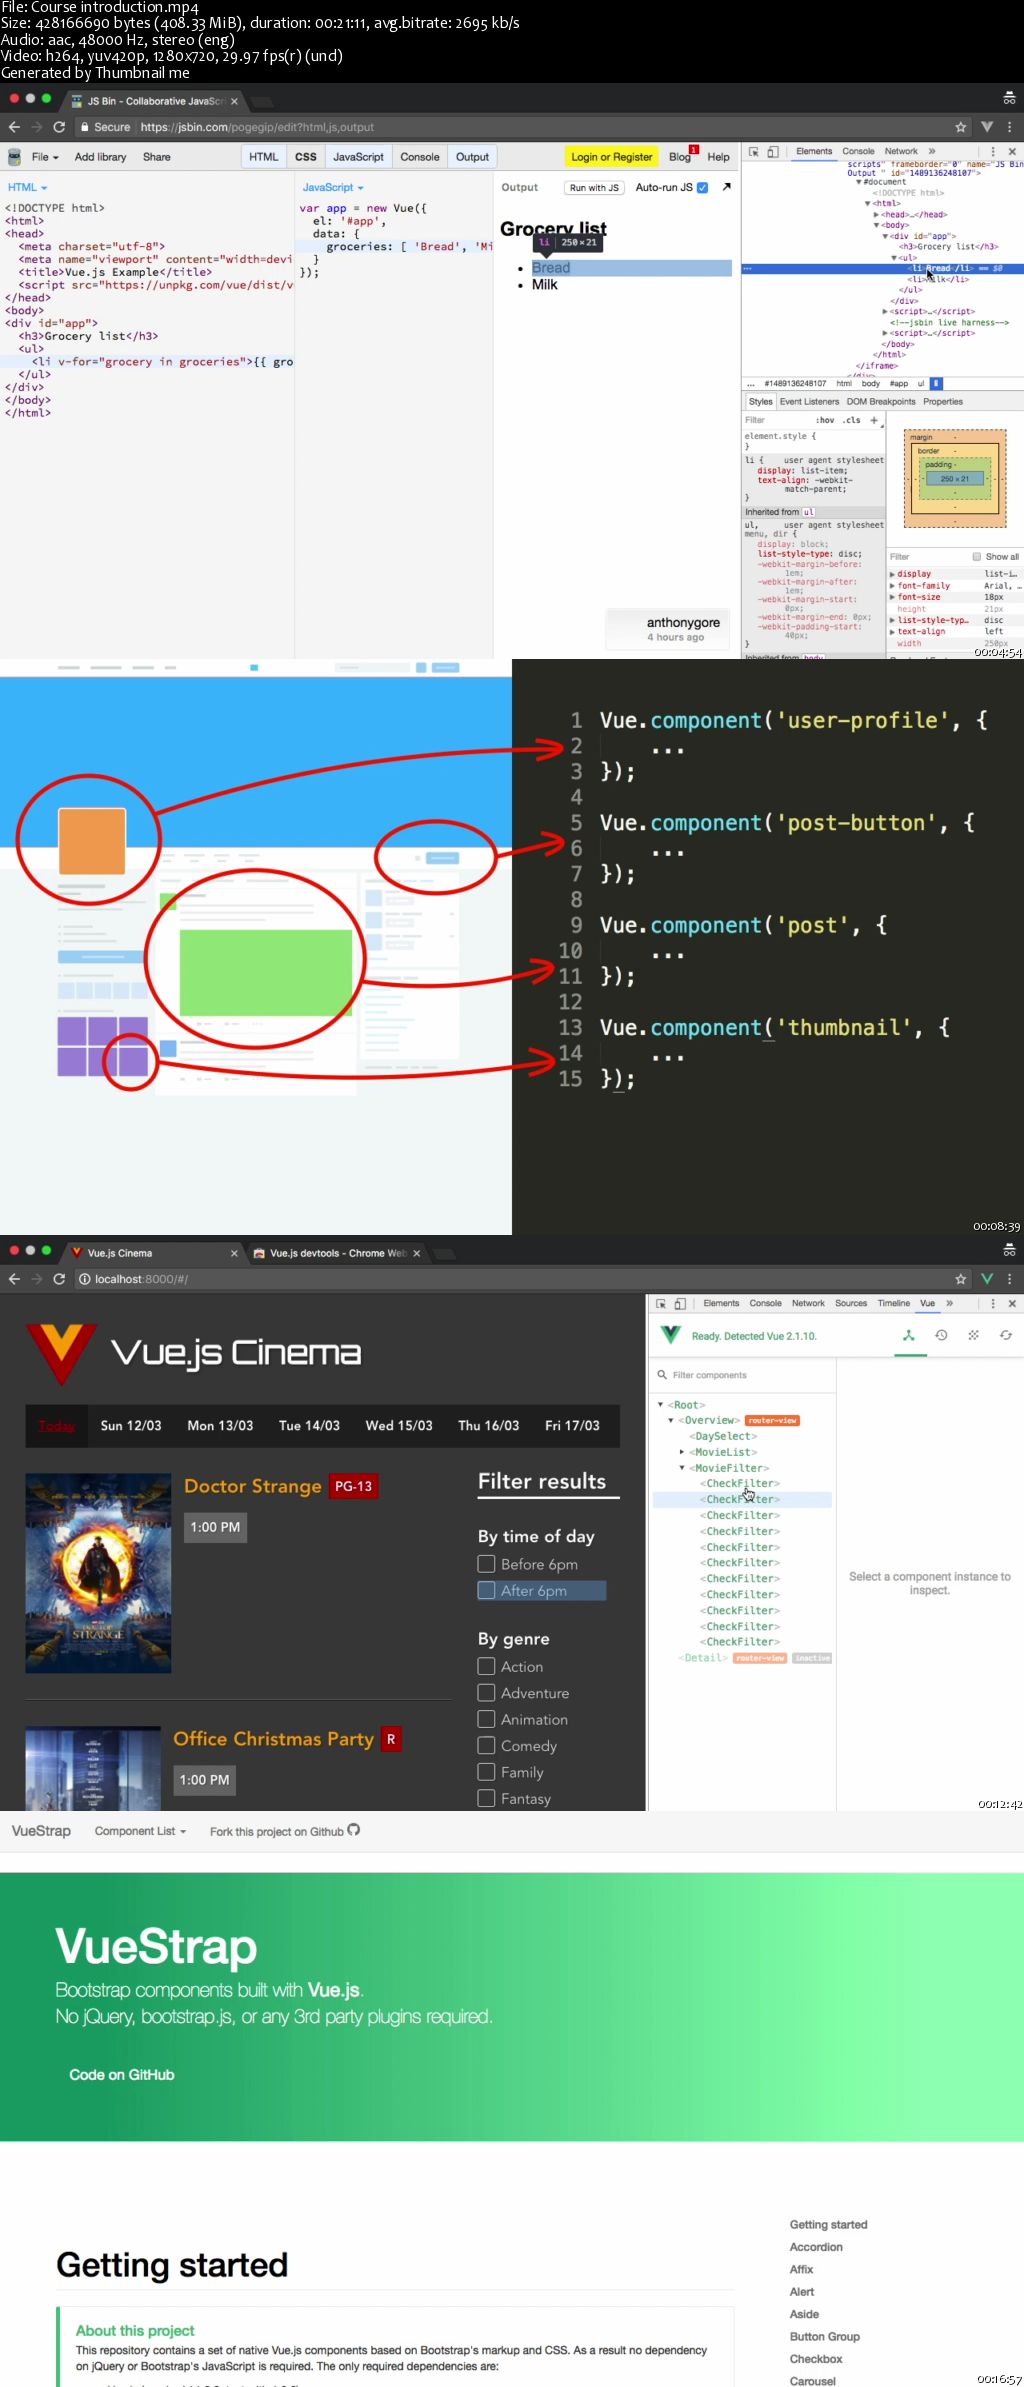
Task: Open the Chrome menu in the JS Bin window
Action: click(1010, 127)
